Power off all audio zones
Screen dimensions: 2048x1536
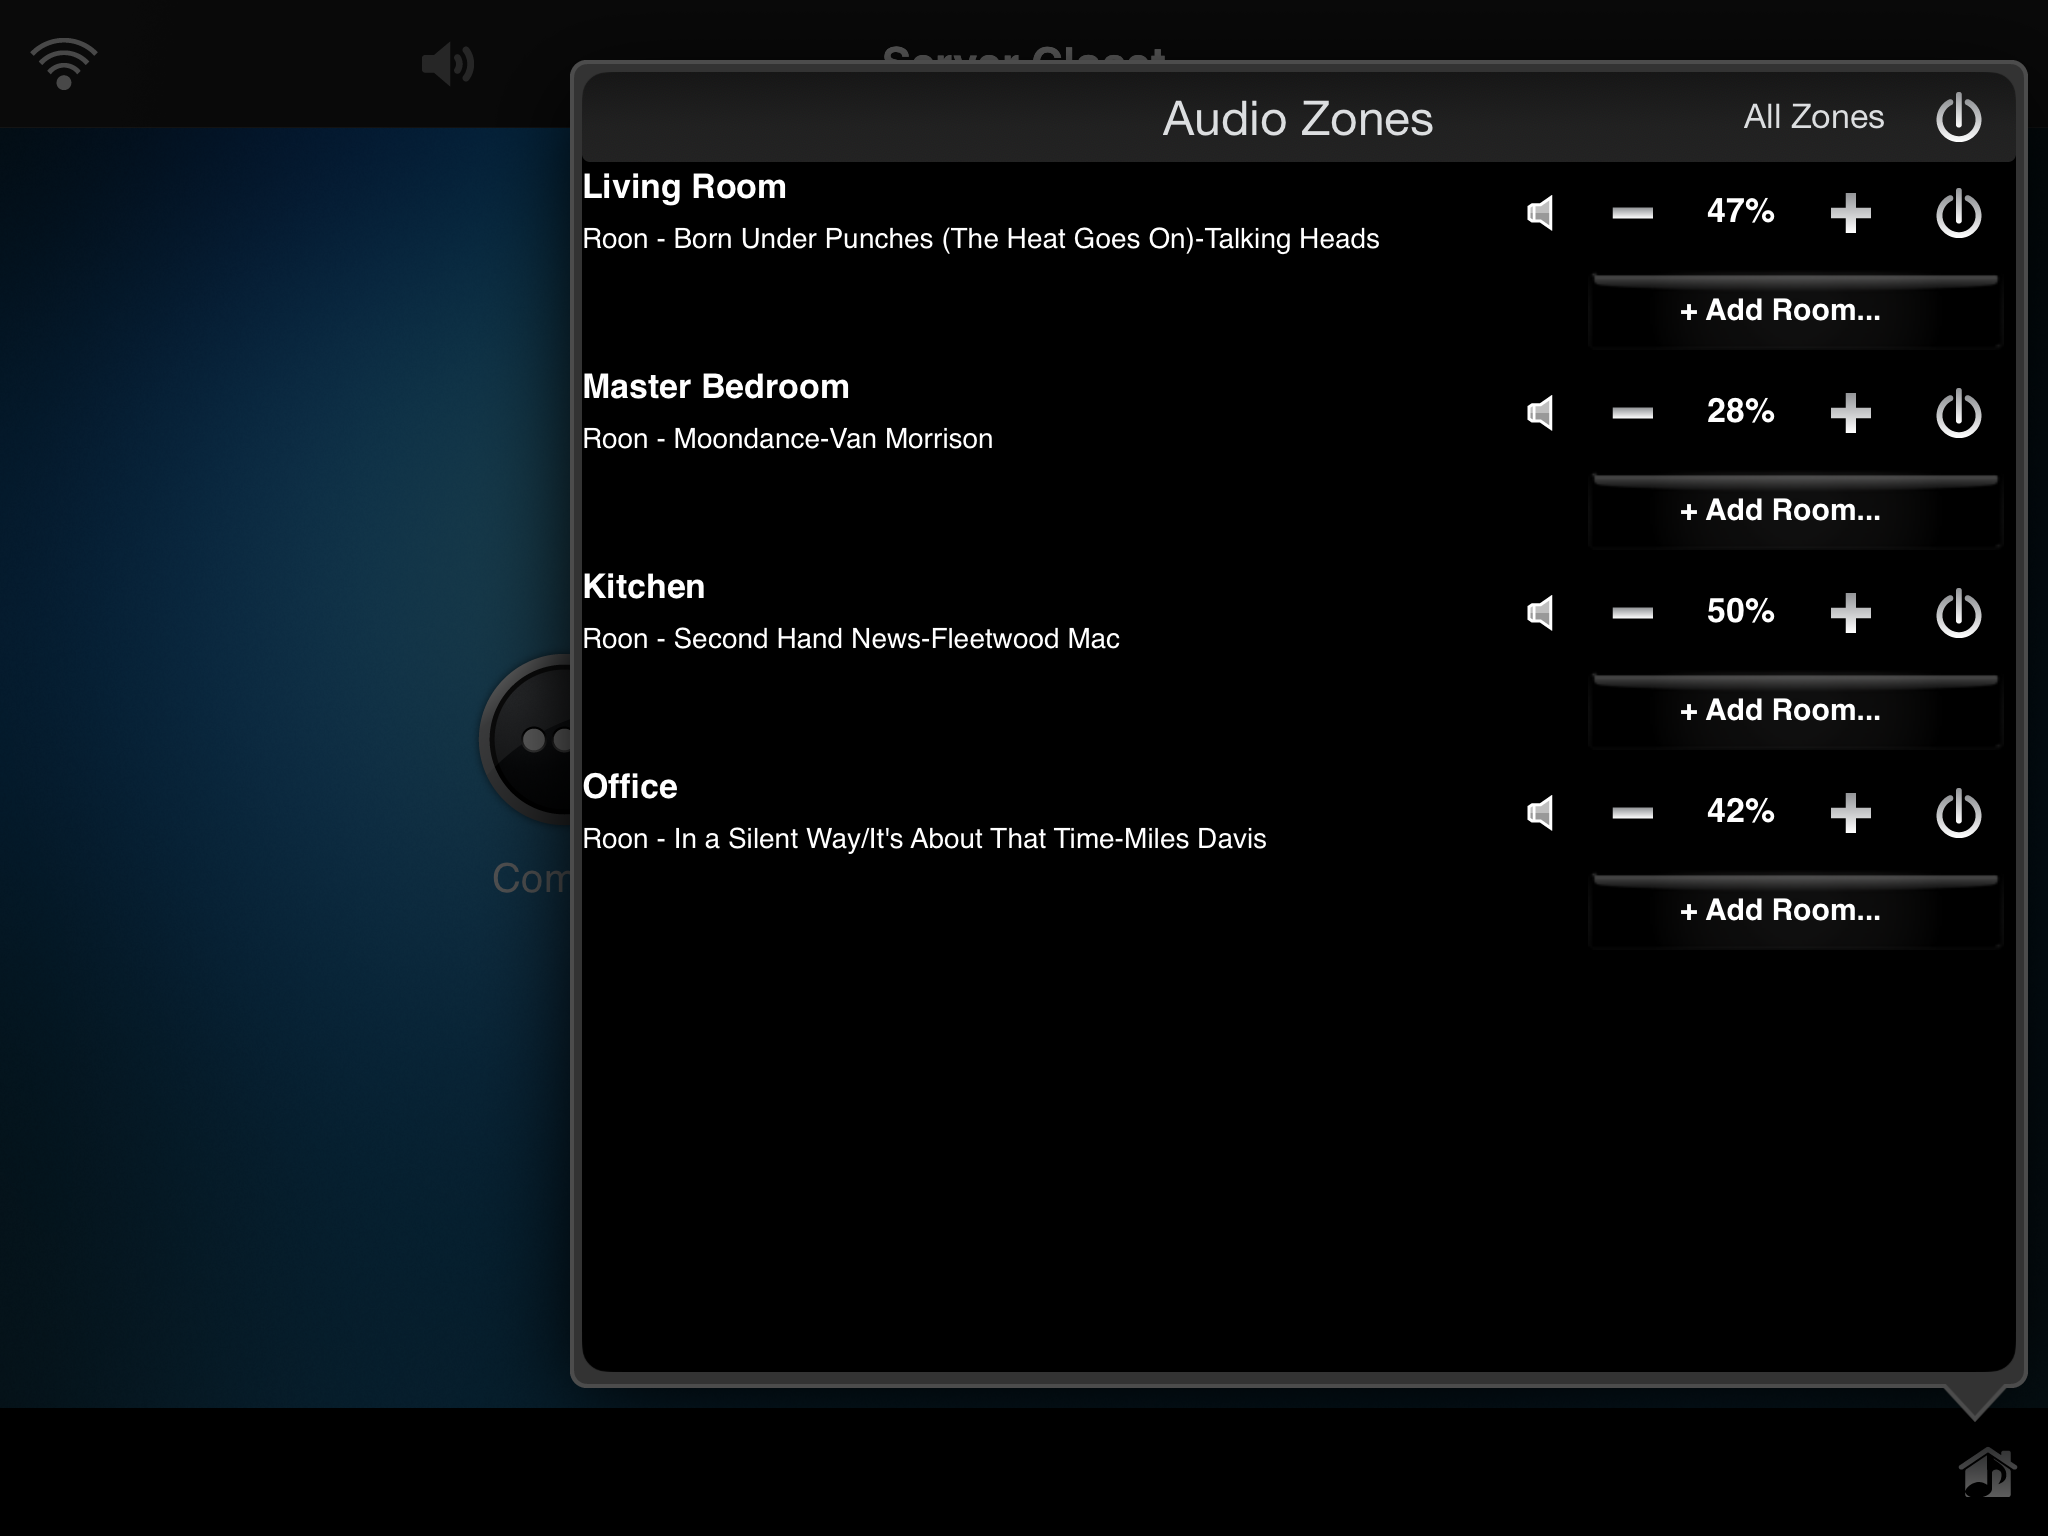[1958, 118]
